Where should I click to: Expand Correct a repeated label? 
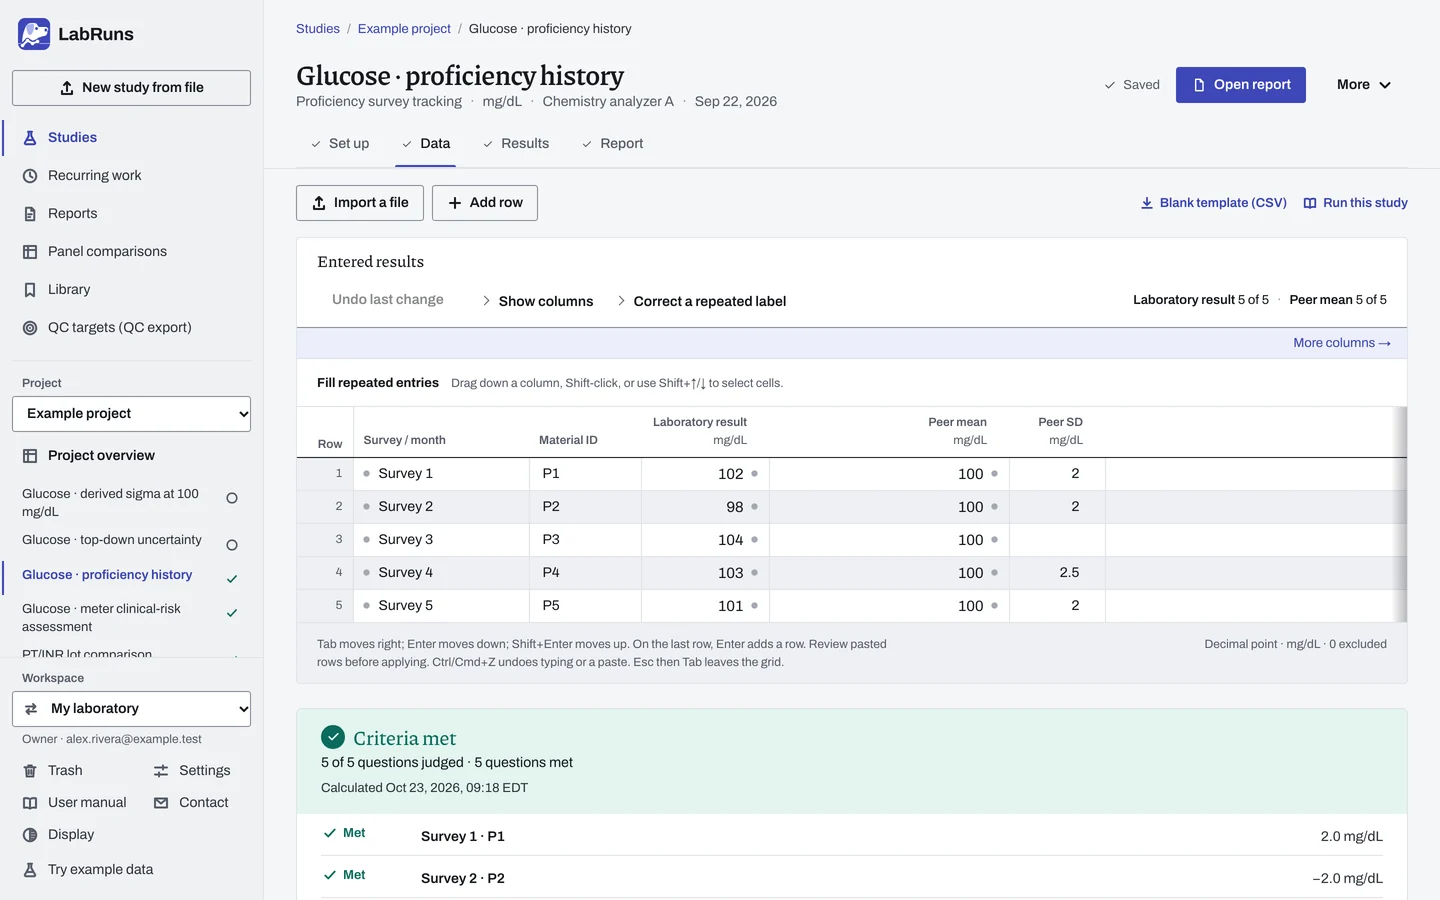(x=701, y=301)
